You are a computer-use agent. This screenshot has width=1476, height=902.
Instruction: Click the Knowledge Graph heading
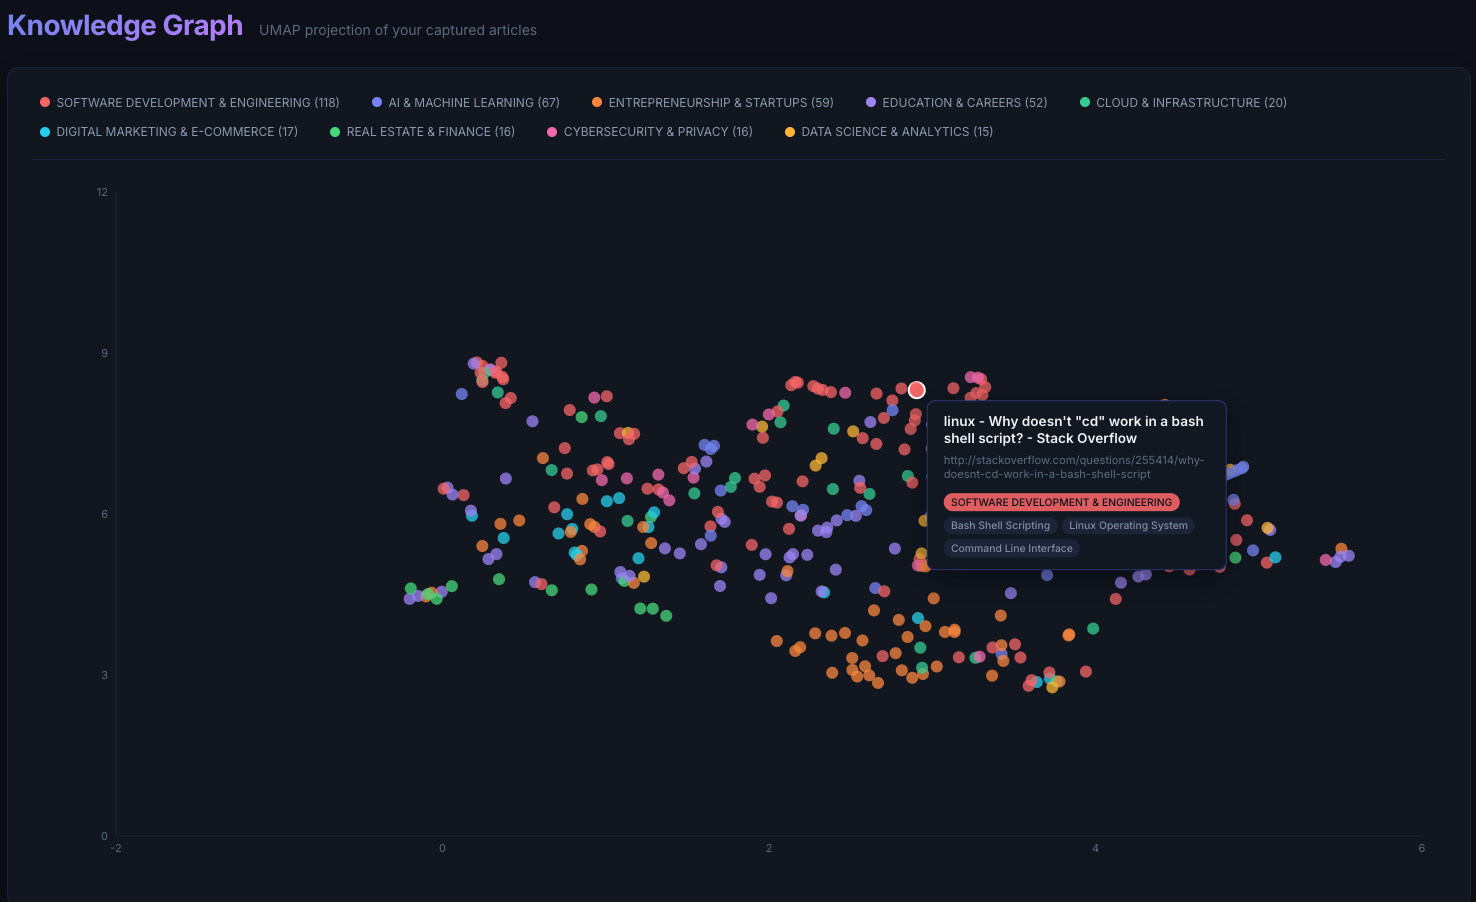pos(125,26)
